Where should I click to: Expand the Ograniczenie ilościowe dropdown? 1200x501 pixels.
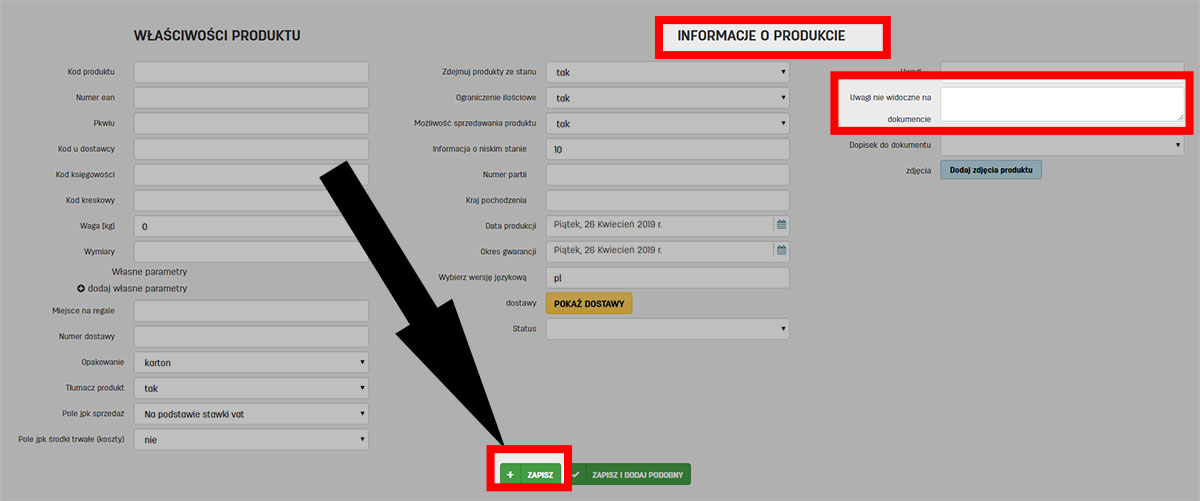667,98
